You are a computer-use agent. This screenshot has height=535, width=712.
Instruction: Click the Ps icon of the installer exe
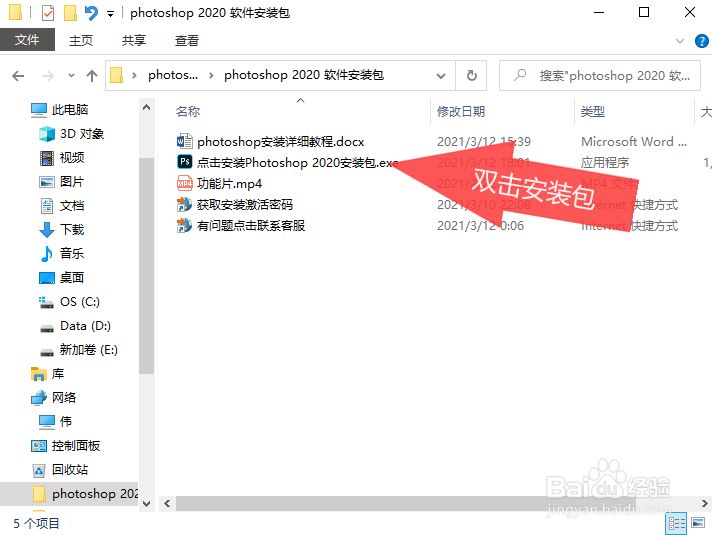click(x=184, y=162)
